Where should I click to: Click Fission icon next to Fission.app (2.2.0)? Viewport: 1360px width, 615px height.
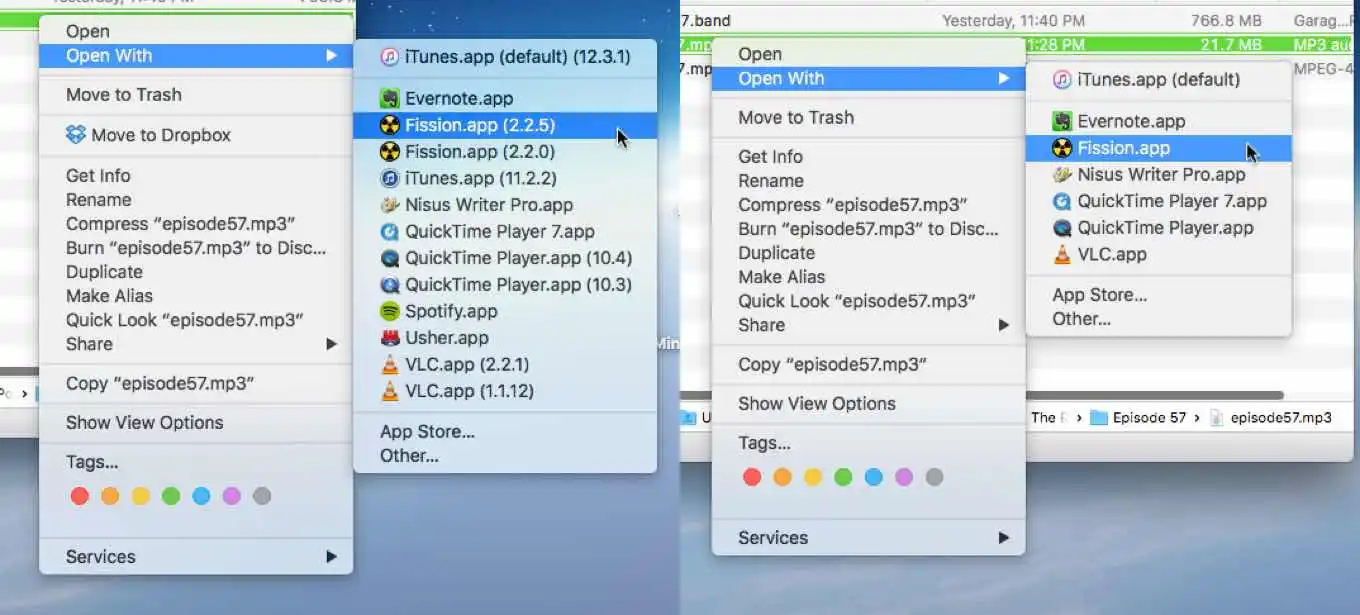(x=390, y=152)
